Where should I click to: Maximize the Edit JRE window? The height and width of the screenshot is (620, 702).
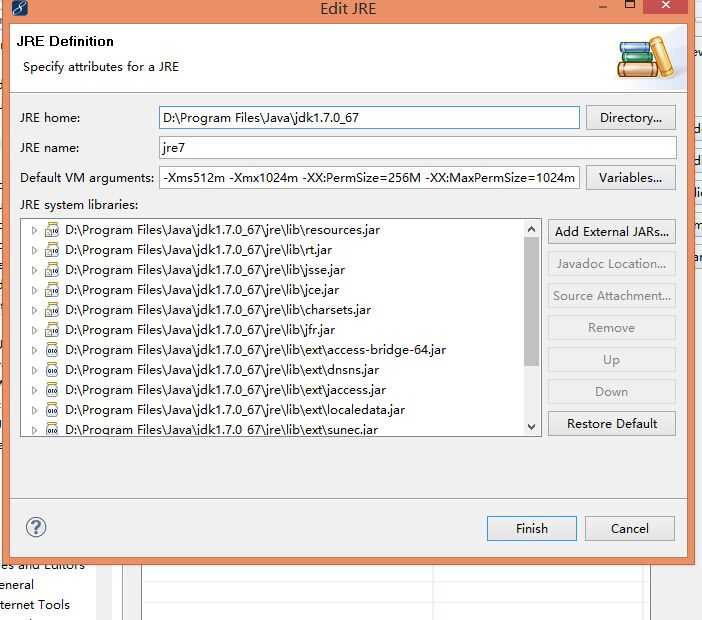(x=630, y=4)
